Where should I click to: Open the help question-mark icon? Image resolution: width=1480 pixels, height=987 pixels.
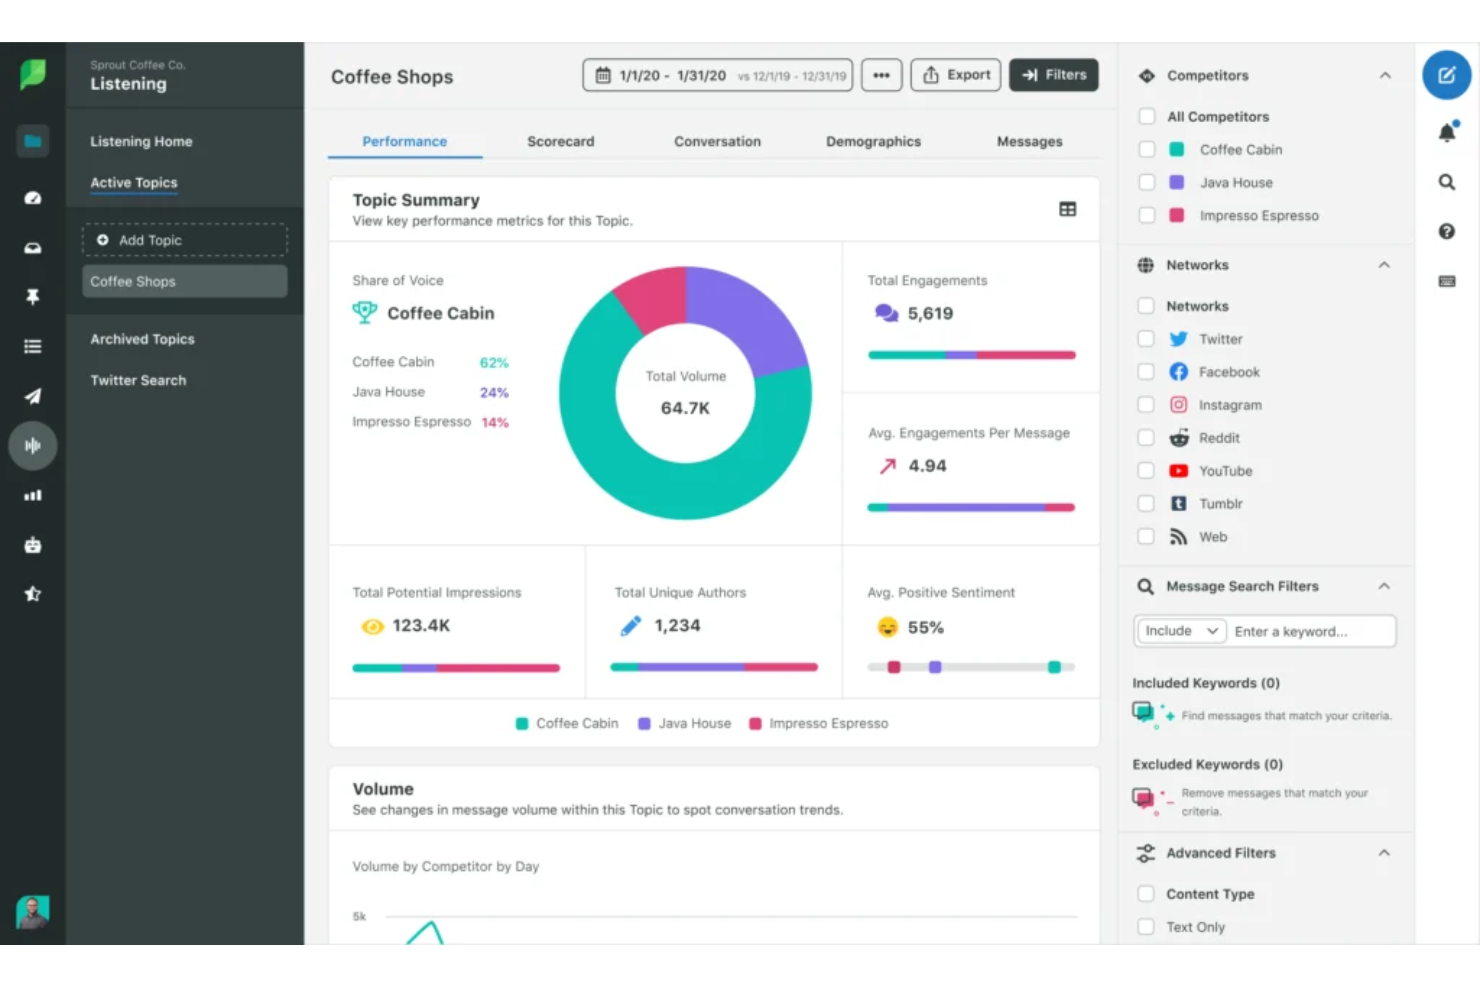tap(1446, 231)
